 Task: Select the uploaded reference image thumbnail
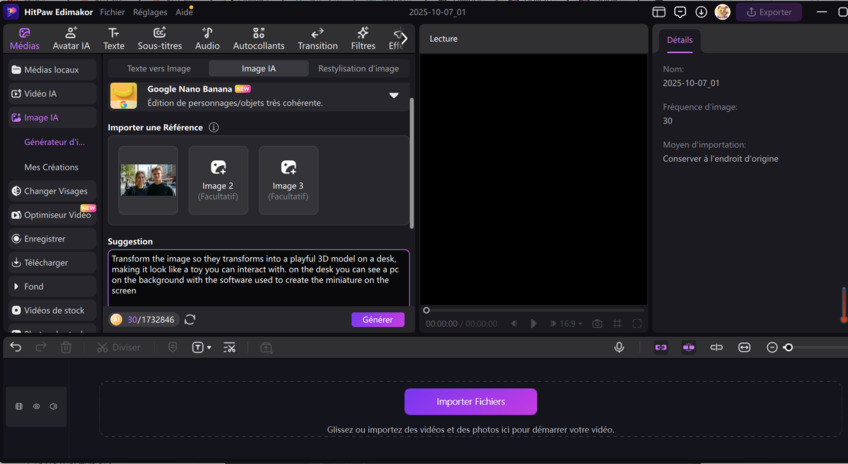[x=148, y=180]
